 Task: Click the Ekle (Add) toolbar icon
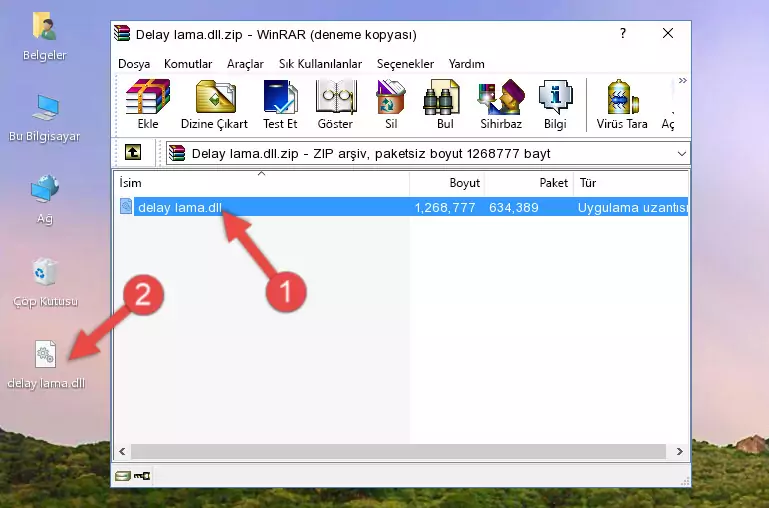(x=148, y=104)
